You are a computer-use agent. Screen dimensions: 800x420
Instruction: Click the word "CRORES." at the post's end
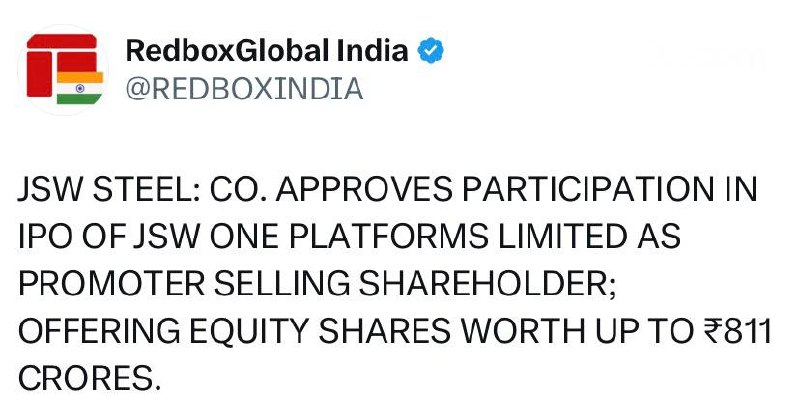point(89,379)
